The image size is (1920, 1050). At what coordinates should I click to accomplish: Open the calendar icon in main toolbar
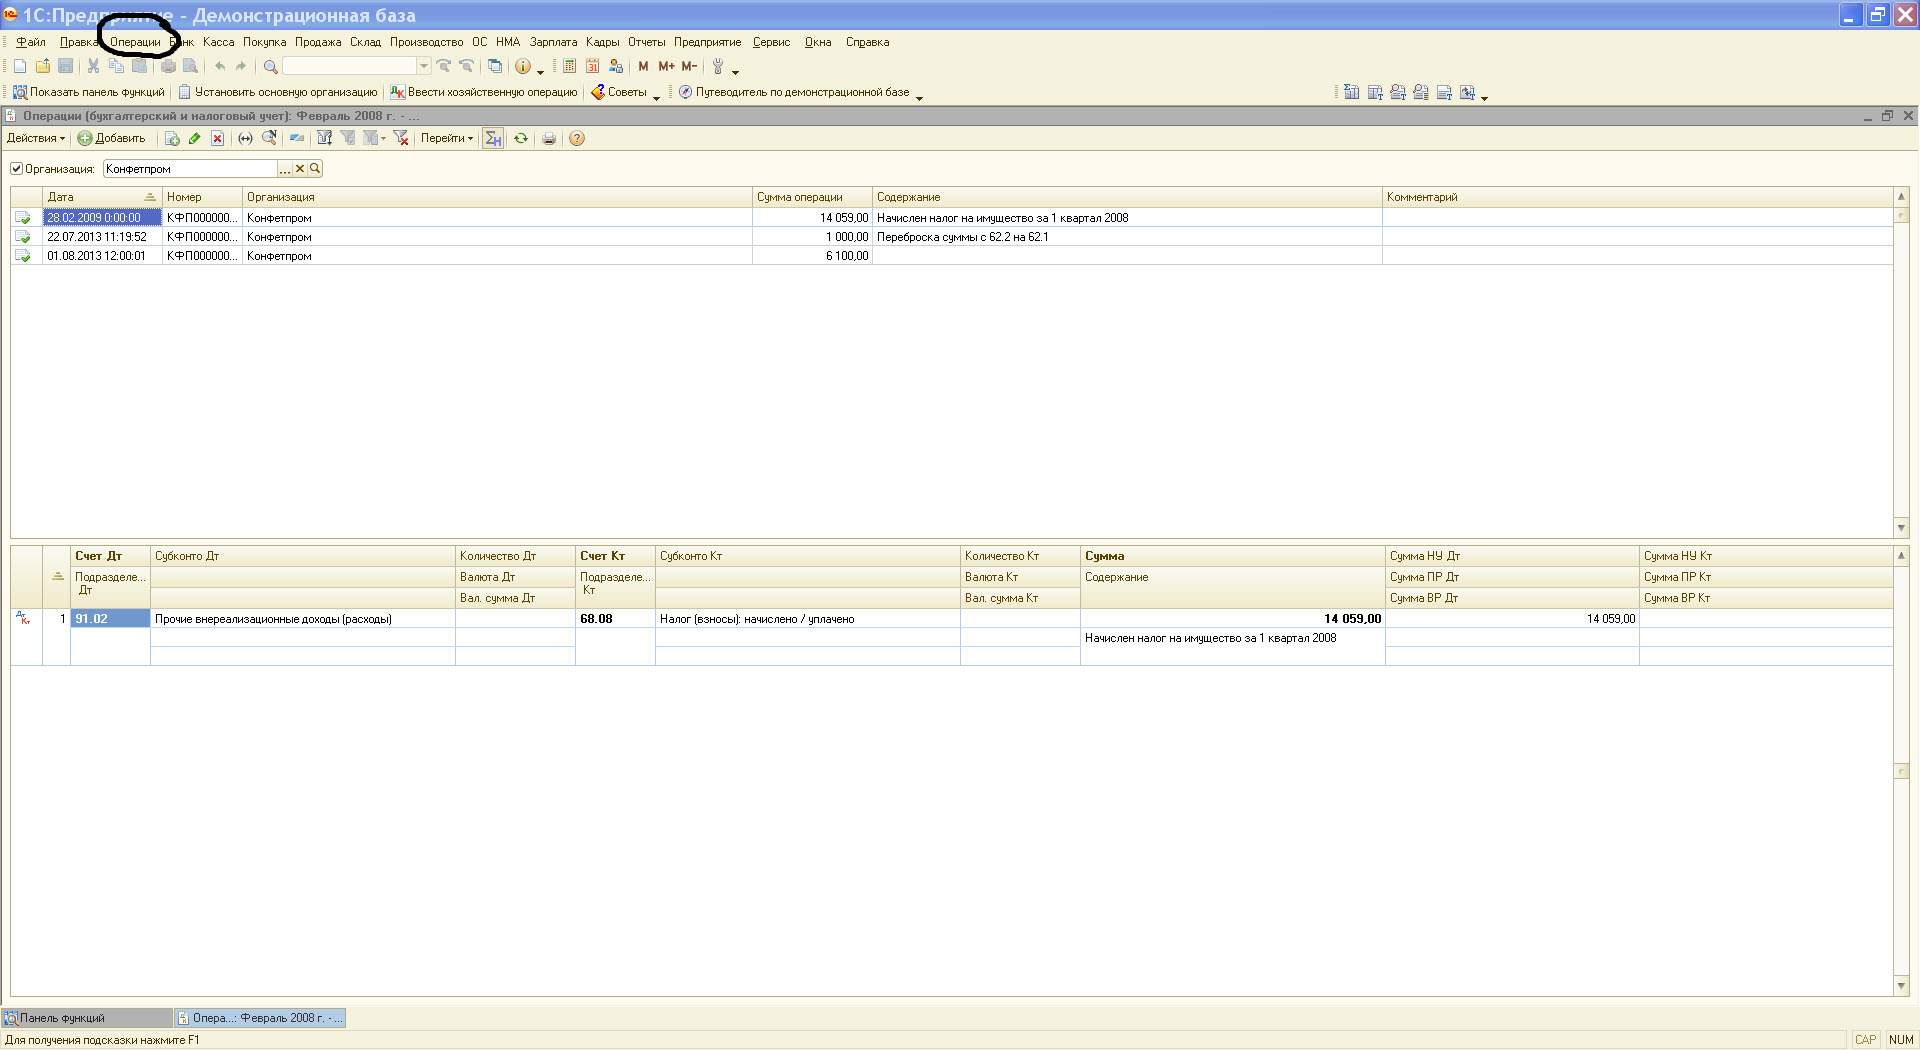coord(593,67)
